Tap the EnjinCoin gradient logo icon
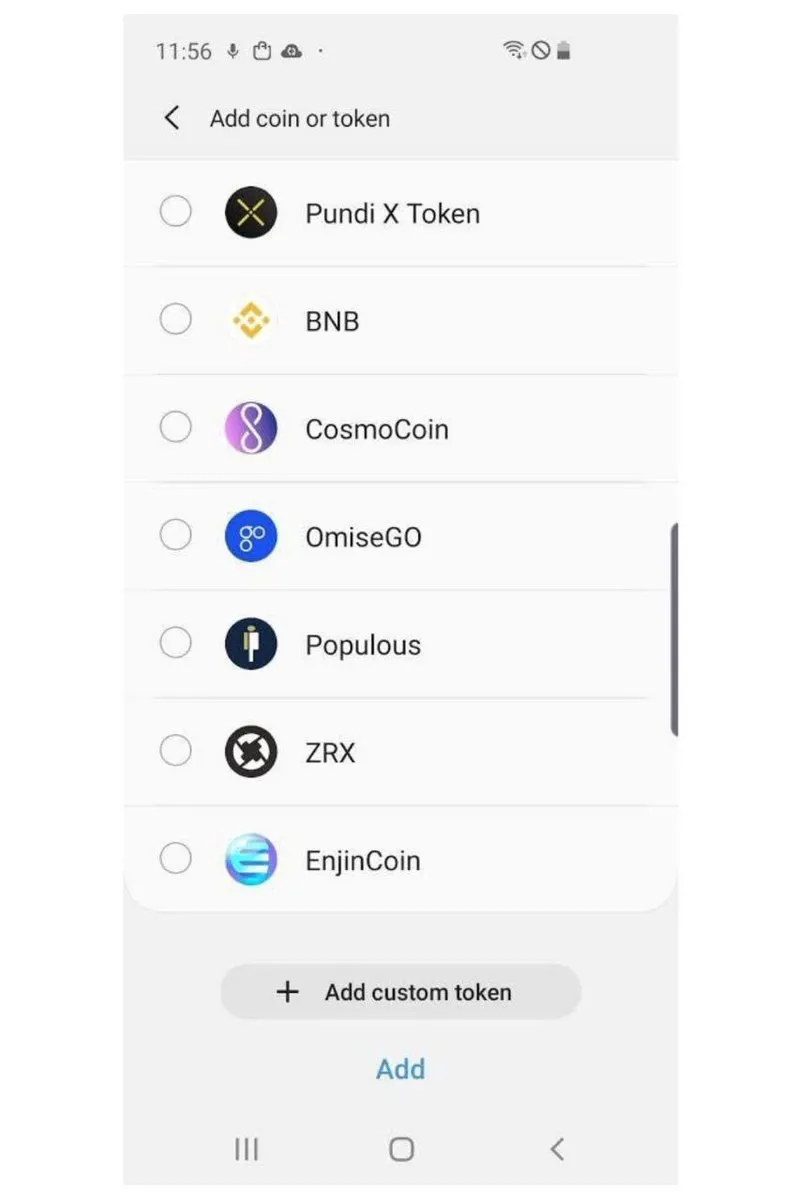Screen dimensions: 791x1200 (x=250, y=860)
